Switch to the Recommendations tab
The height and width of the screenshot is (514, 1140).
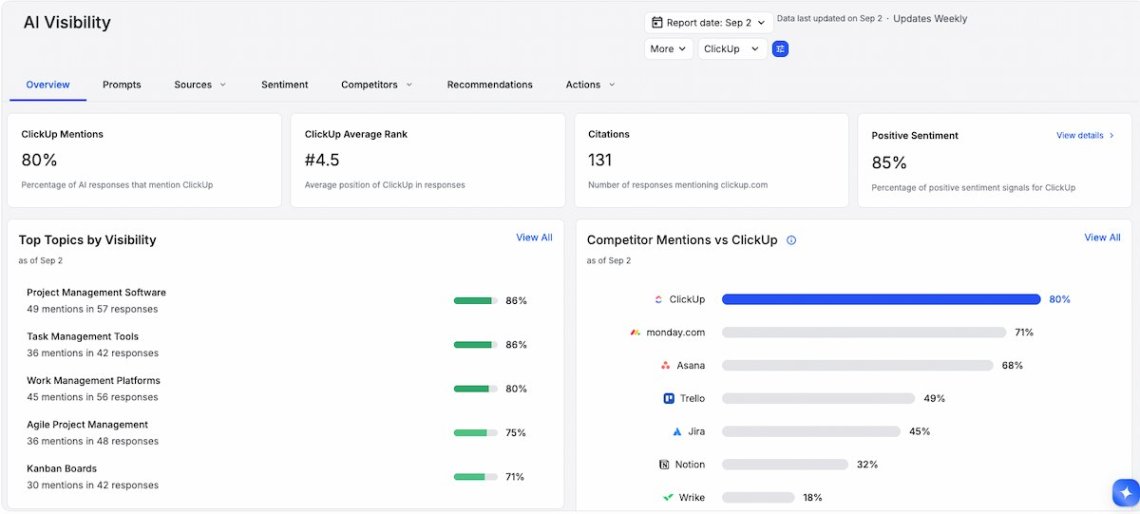[489, 84]
